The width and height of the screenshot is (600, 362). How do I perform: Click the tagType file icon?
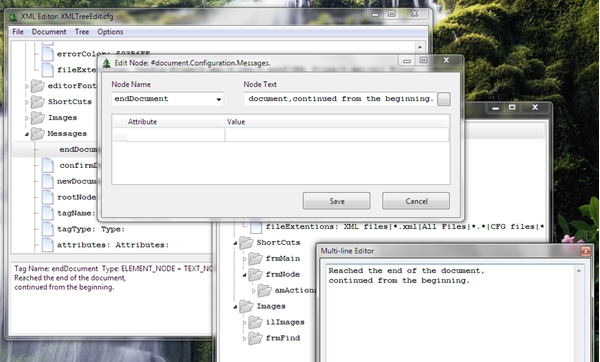pyautogui.click(x=47, y=229)
